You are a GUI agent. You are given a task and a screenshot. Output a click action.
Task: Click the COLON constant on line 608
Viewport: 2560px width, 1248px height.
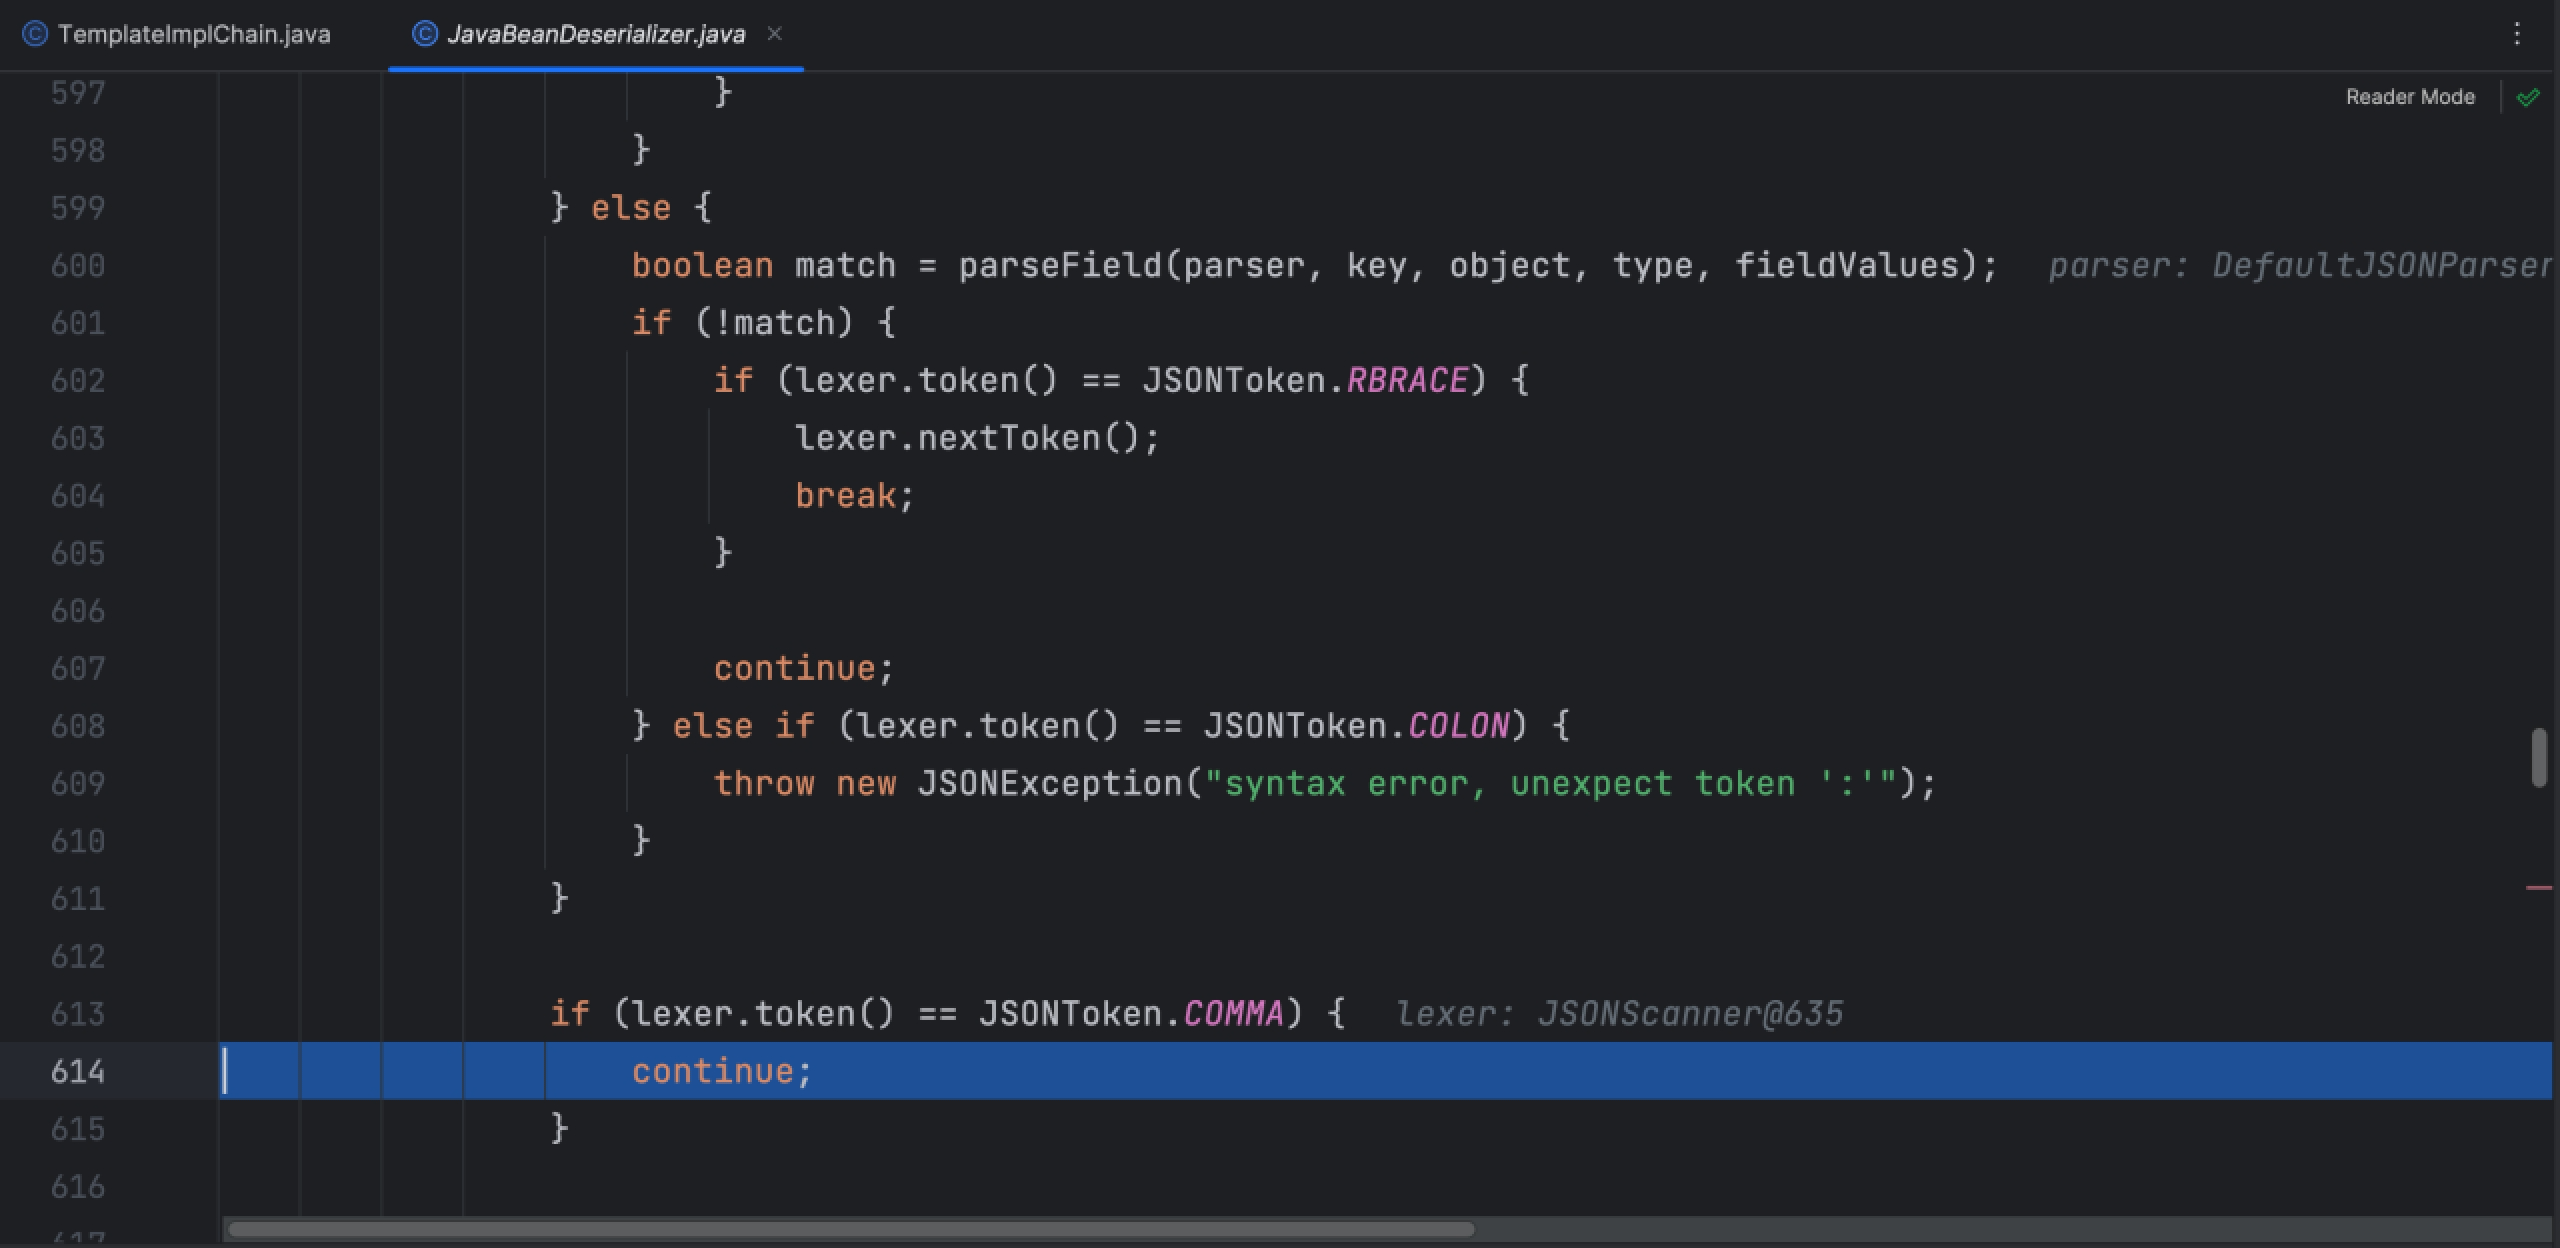coord(1458,726)
